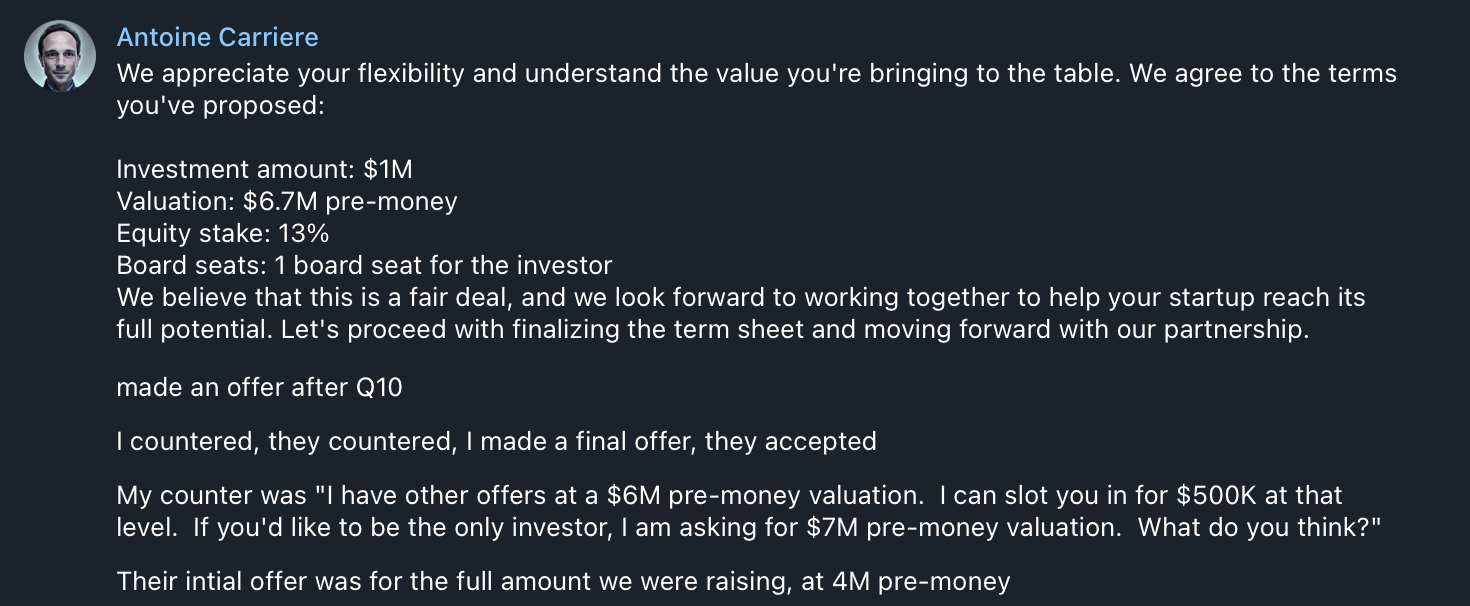Click the 'you've proposed:' text line
This screenshot has height=606, width=1470.
click(x=220, y=105)
